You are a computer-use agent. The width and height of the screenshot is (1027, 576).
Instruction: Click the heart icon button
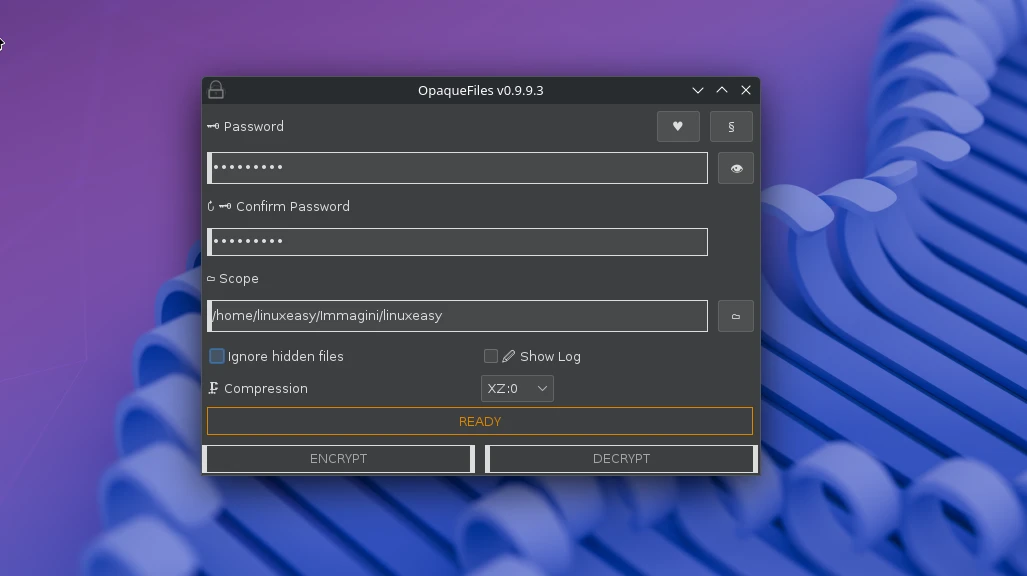click(678, 127)
